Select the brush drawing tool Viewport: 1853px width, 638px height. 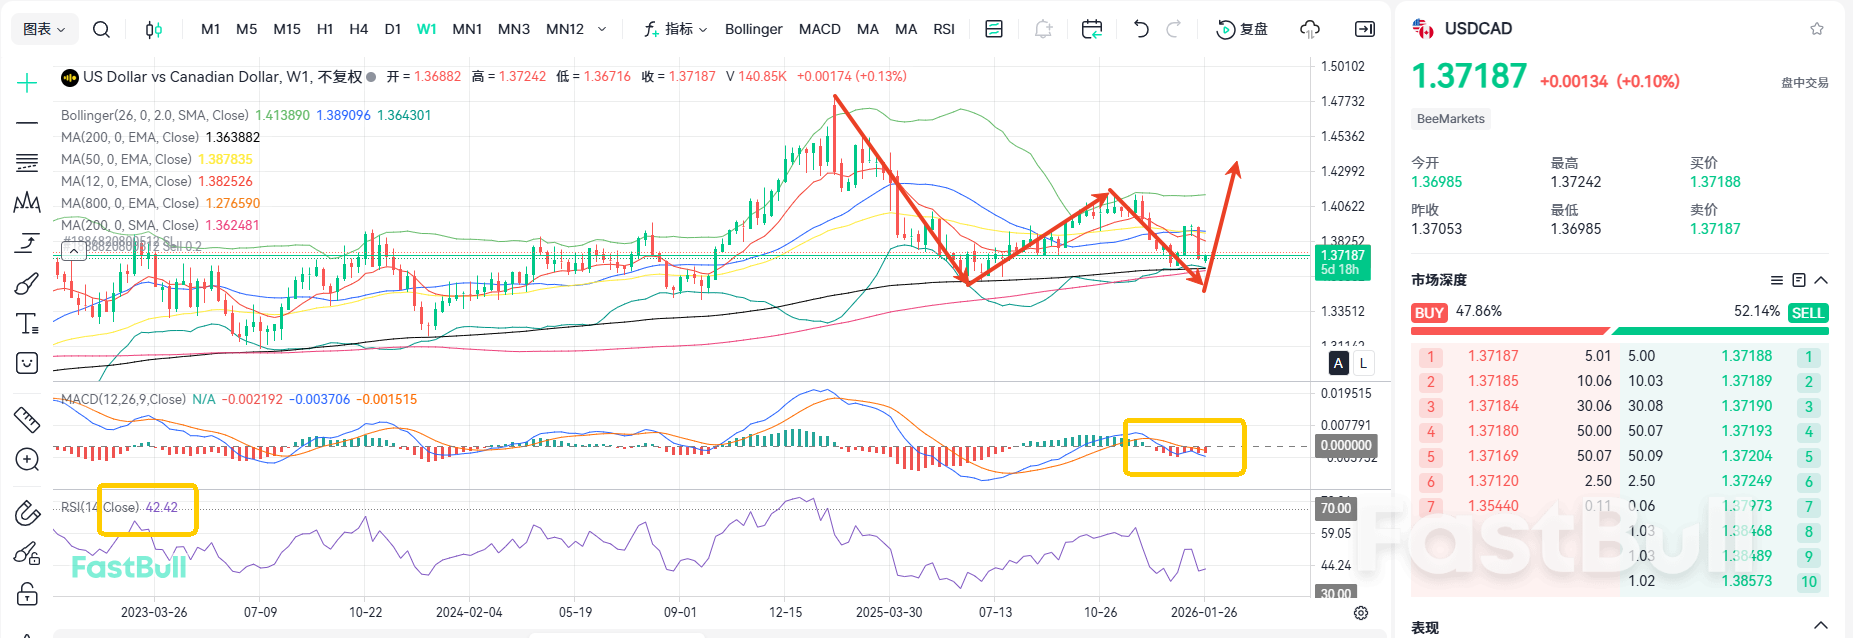click(x=27, y=284)
